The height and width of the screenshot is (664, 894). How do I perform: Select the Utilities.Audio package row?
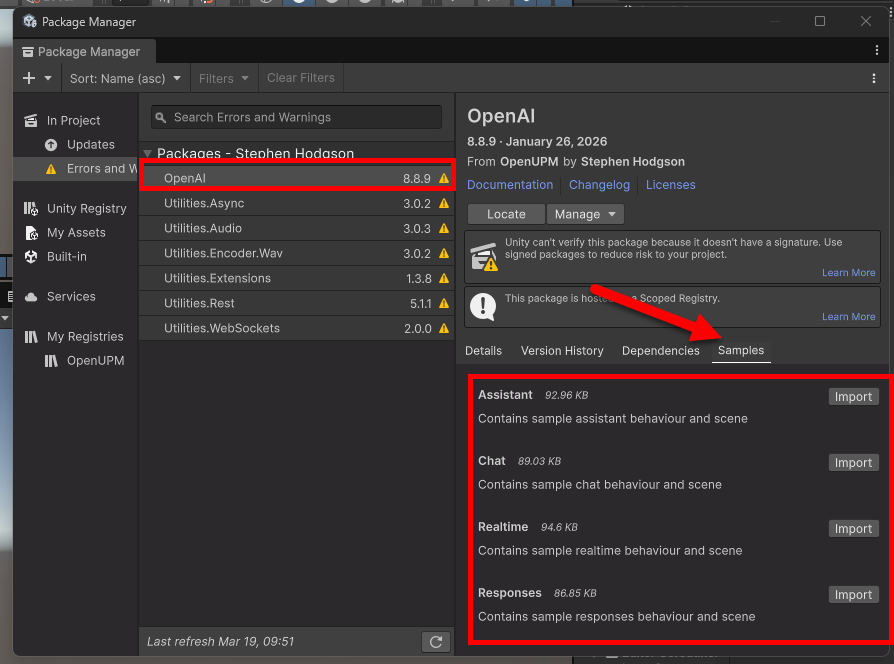pyautogui.click(x=296, y=229)
